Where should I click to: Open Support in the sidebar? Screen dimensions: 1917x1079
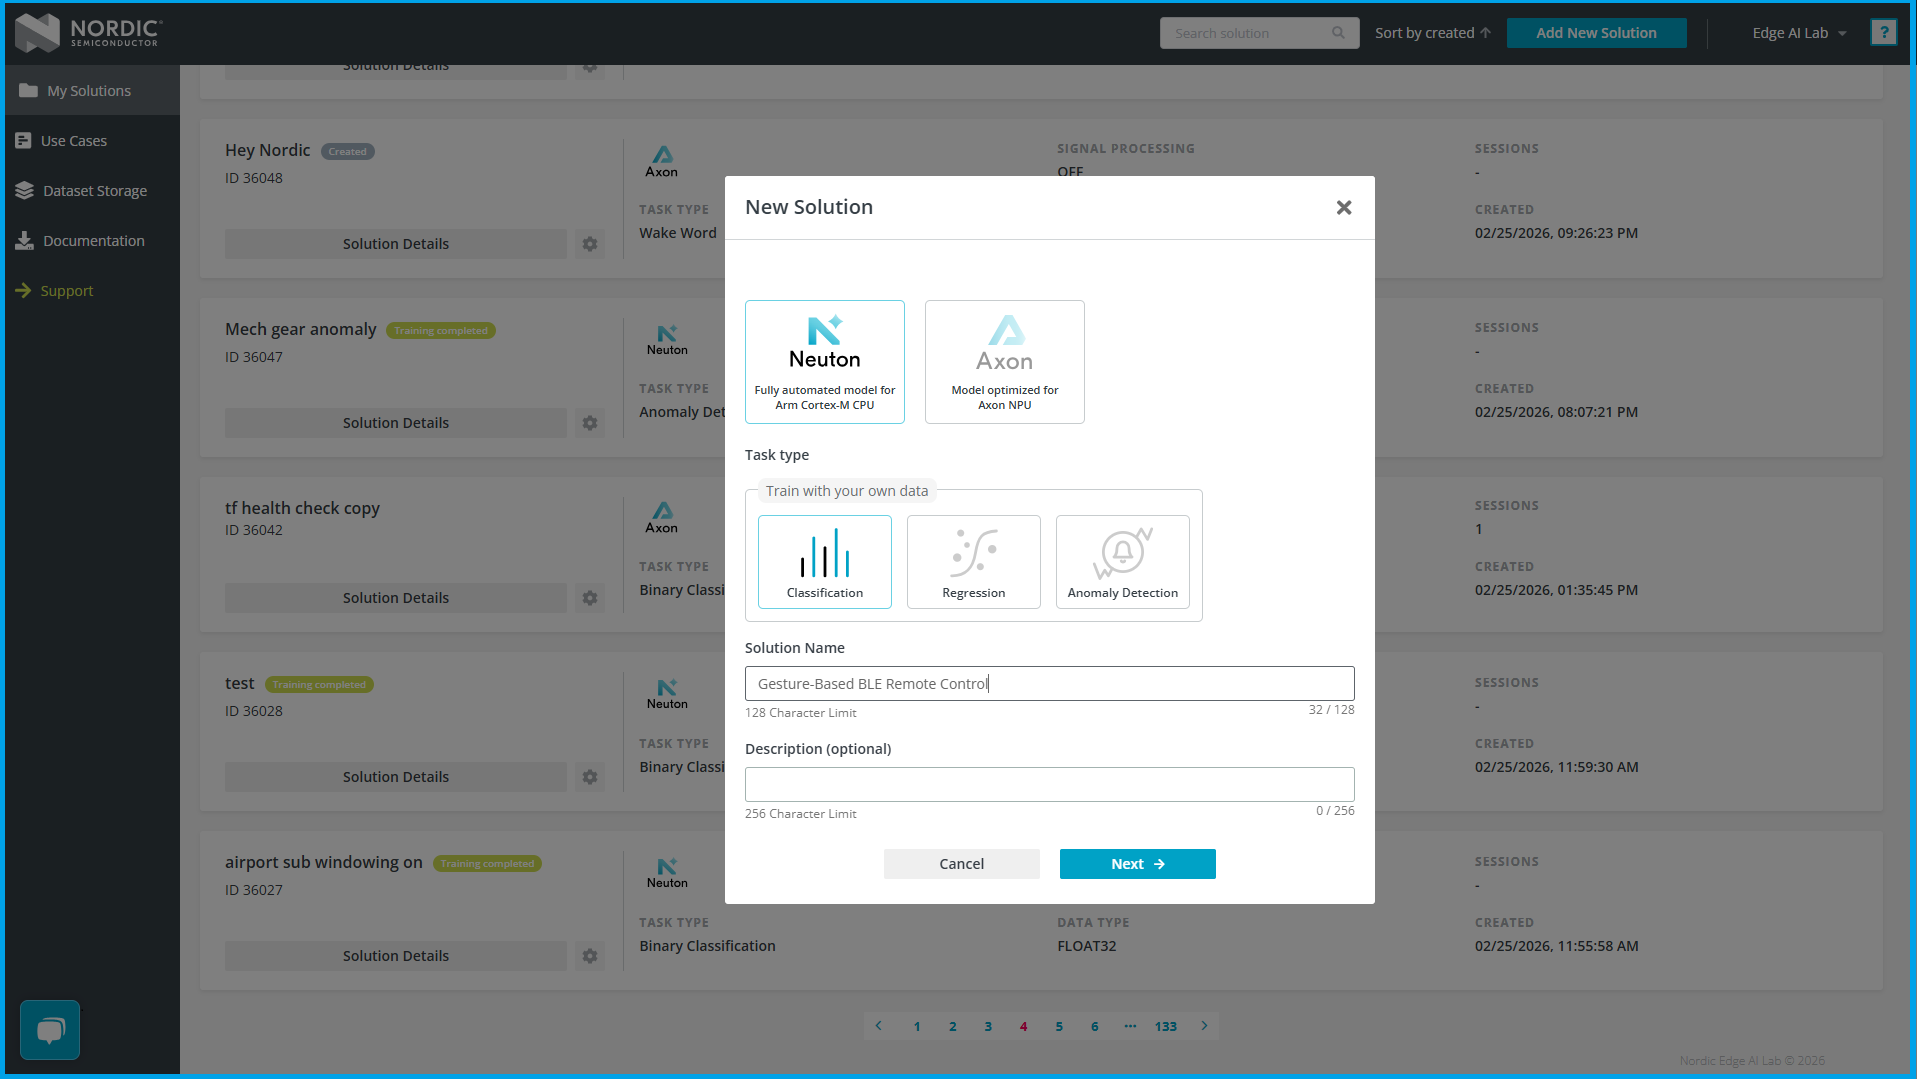tap(92, 291)
